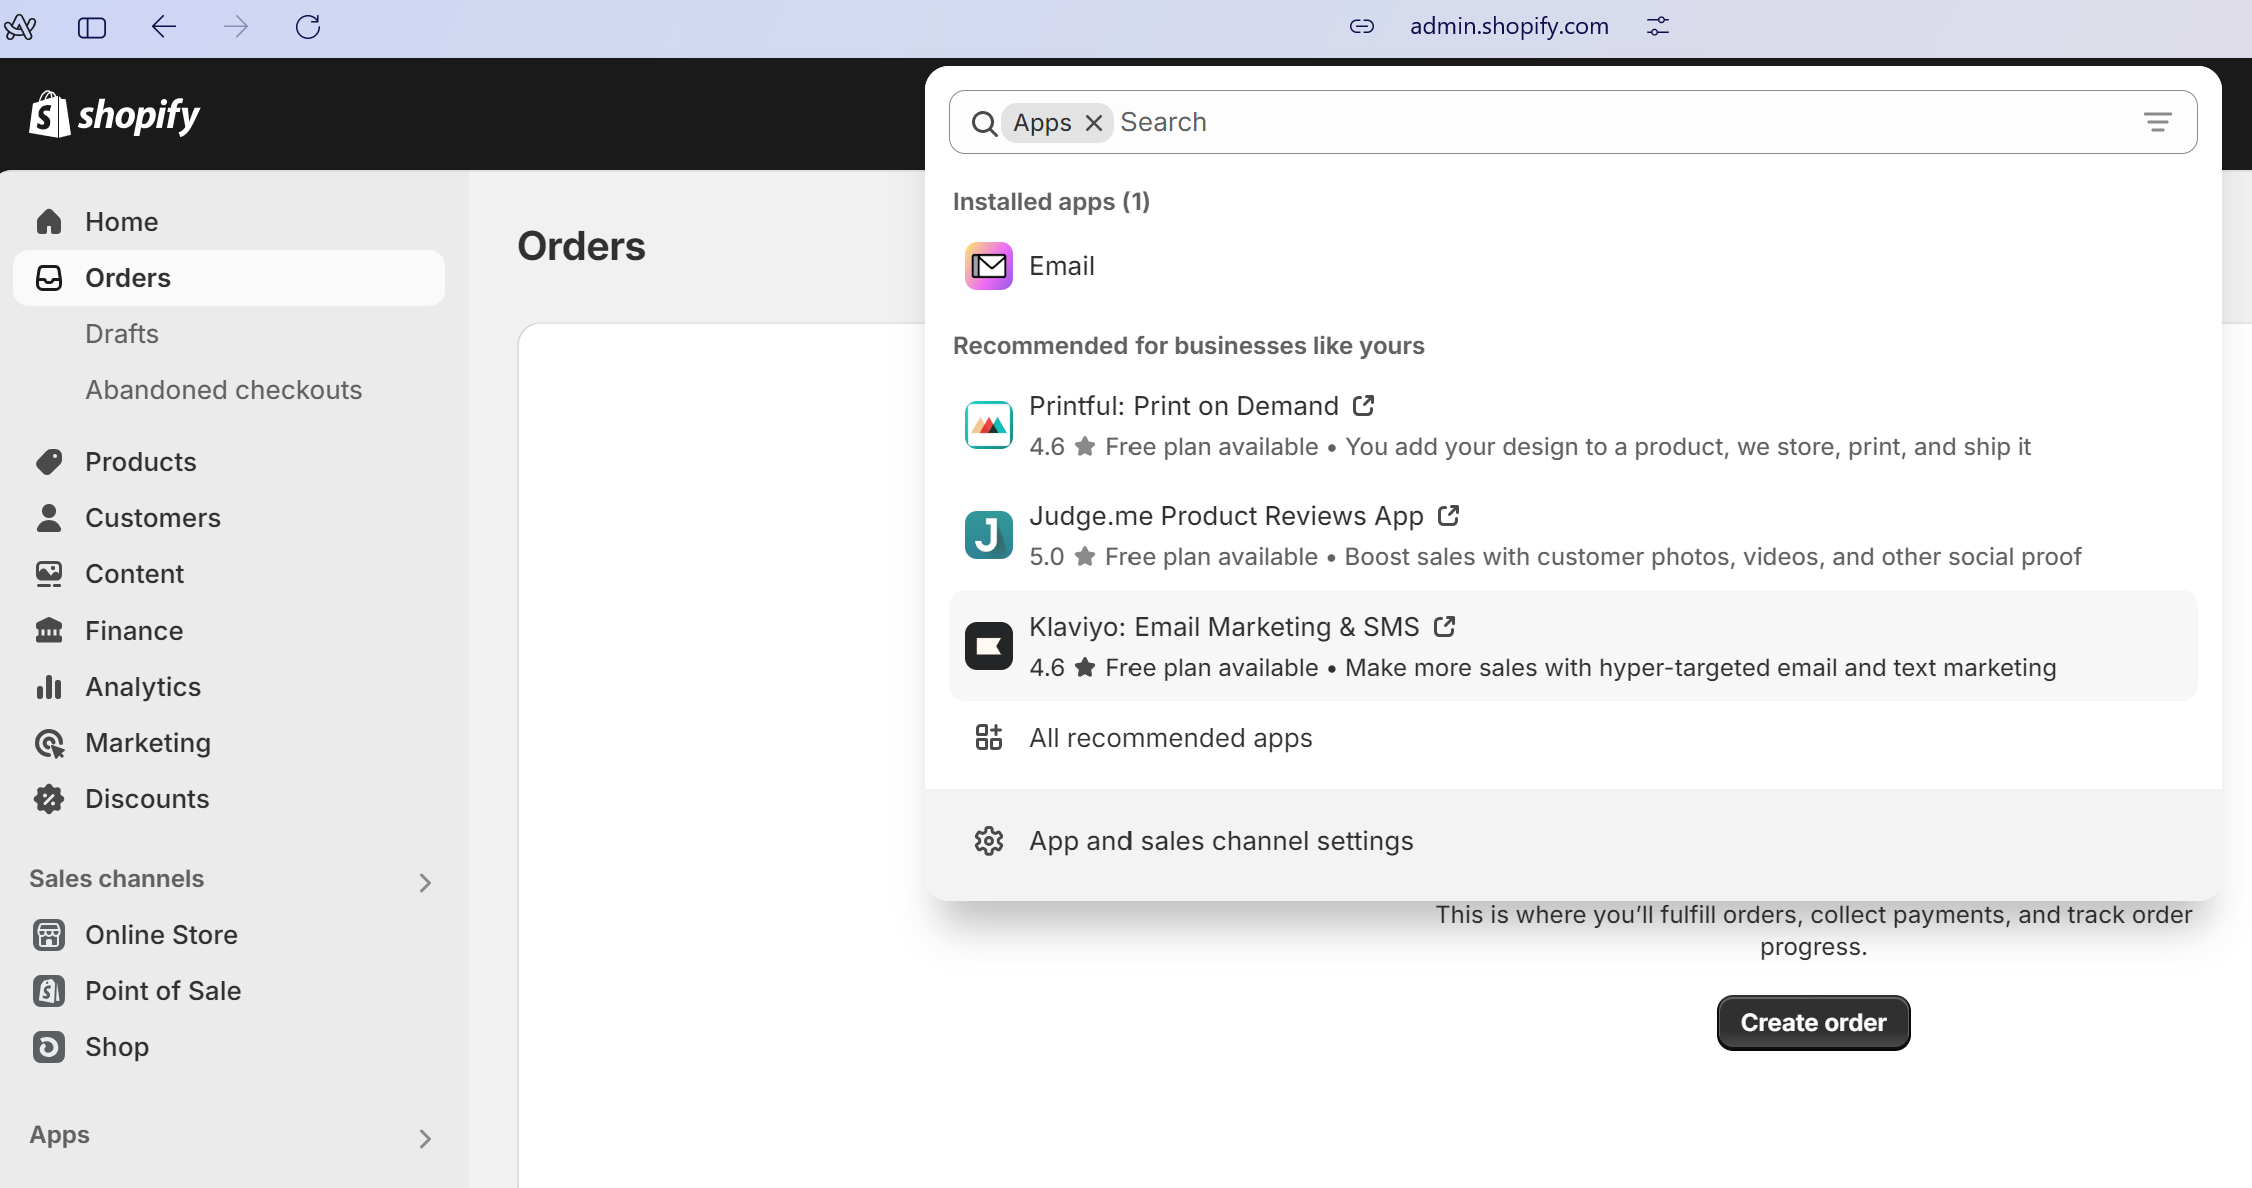Open search filter options icon
Image resolution: width=2252 pixels, height=1188 pixels.
(x=2158, y=122)
